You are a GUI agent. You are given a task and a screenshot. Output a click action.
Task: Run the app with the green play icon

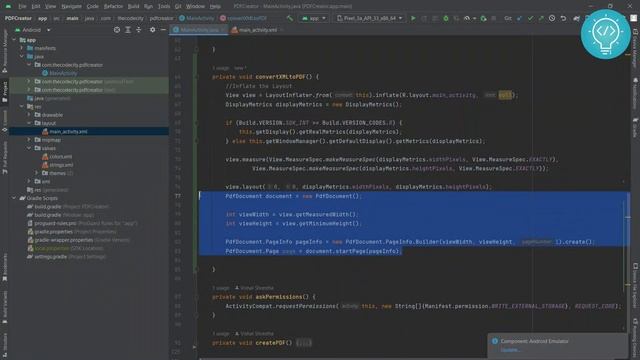pos(413,18)
